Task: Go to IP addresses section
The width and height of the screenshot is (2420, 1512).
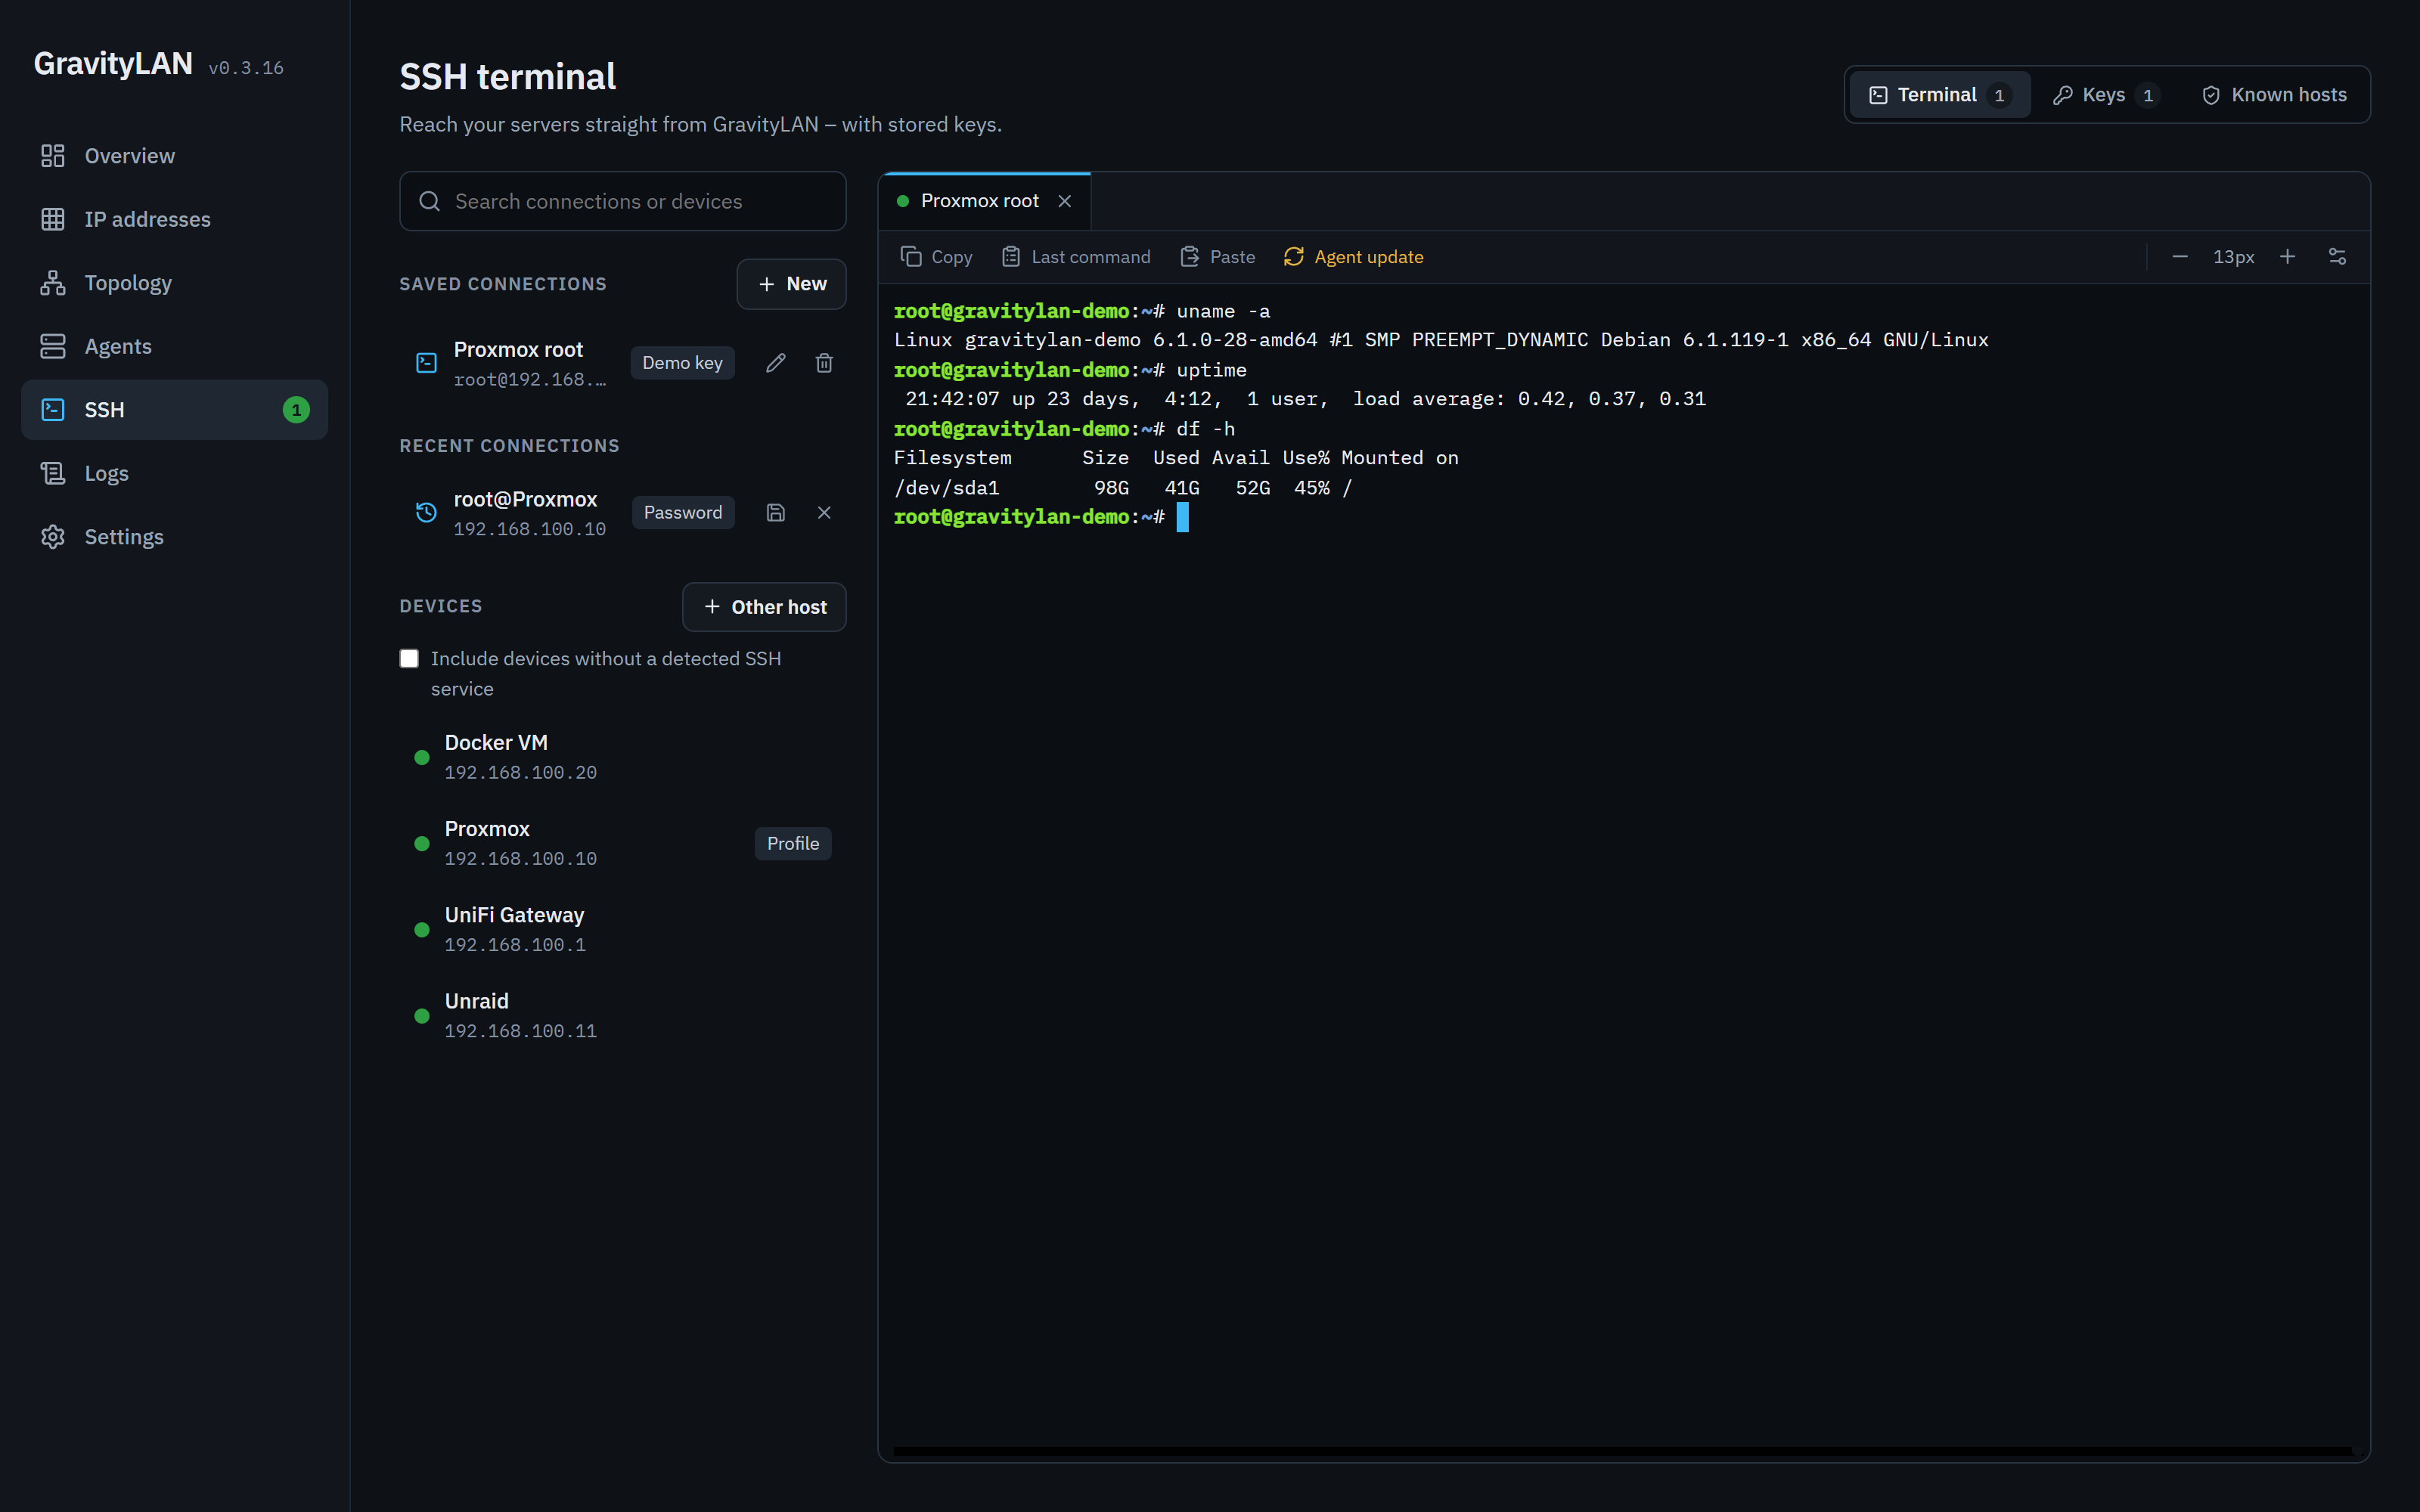Action: [x=174, y=219]
